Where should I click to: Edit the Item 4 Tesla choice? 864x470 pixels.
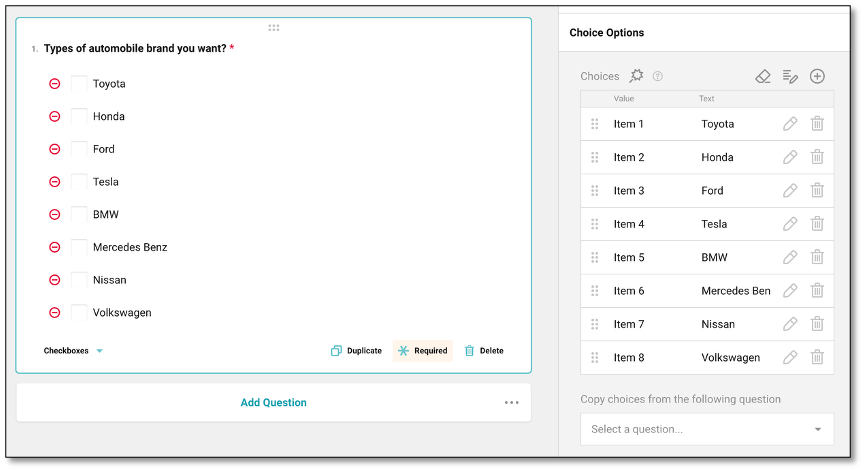coord(790,224)
